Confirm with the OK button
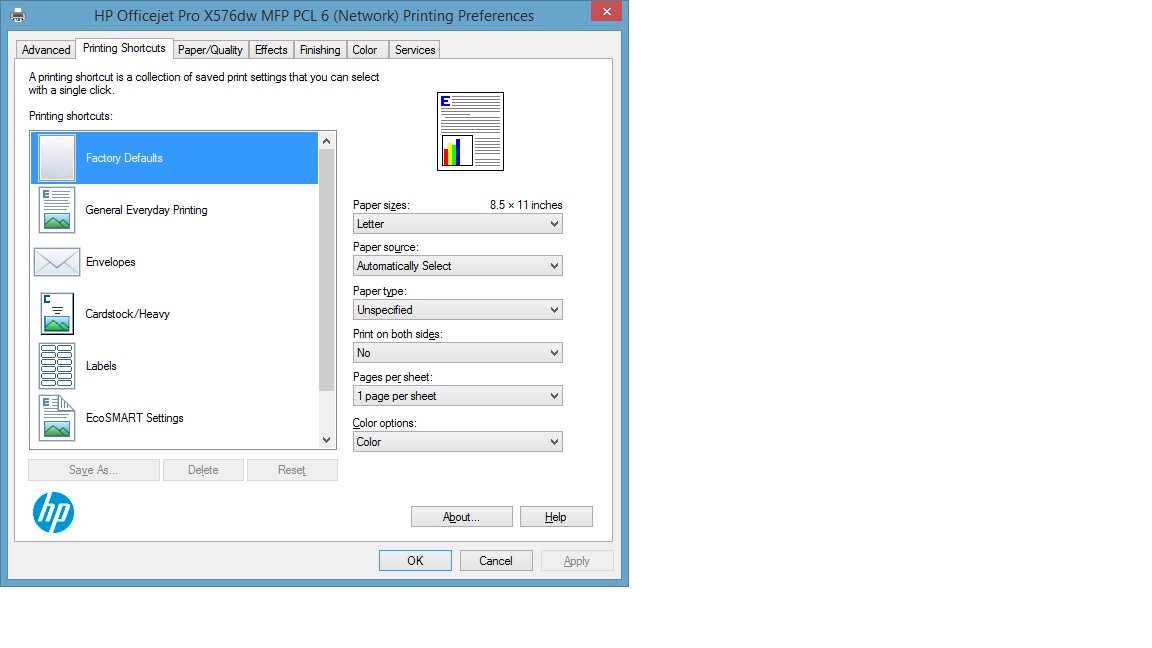 tap(415, 561)
